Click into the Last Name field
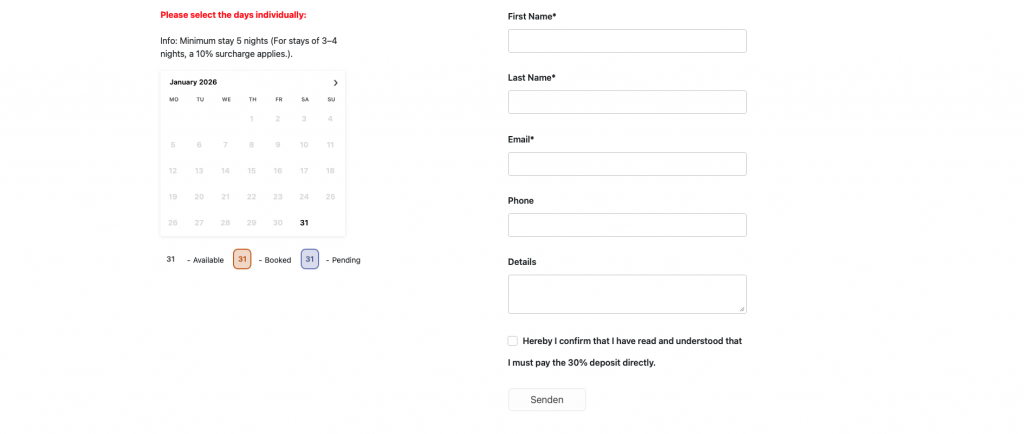Viewport: 1024px width, 434px height. tap(627, 102)
